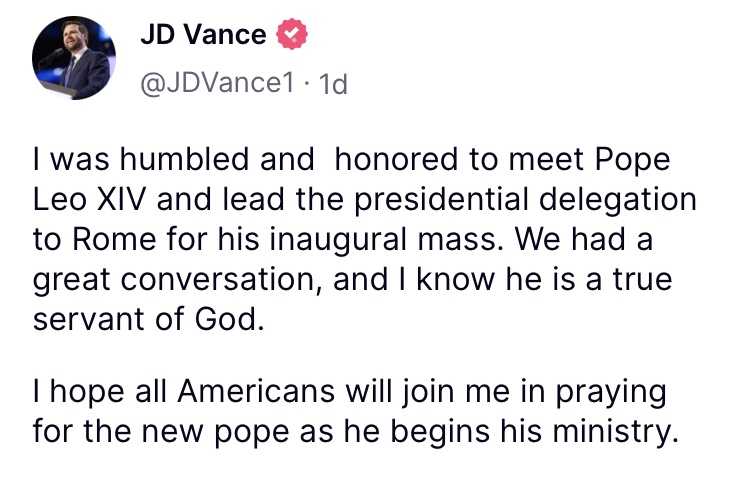750x480 pixels.
Task: Click the word "ministry" ending the post
Action: click(610, 432)
